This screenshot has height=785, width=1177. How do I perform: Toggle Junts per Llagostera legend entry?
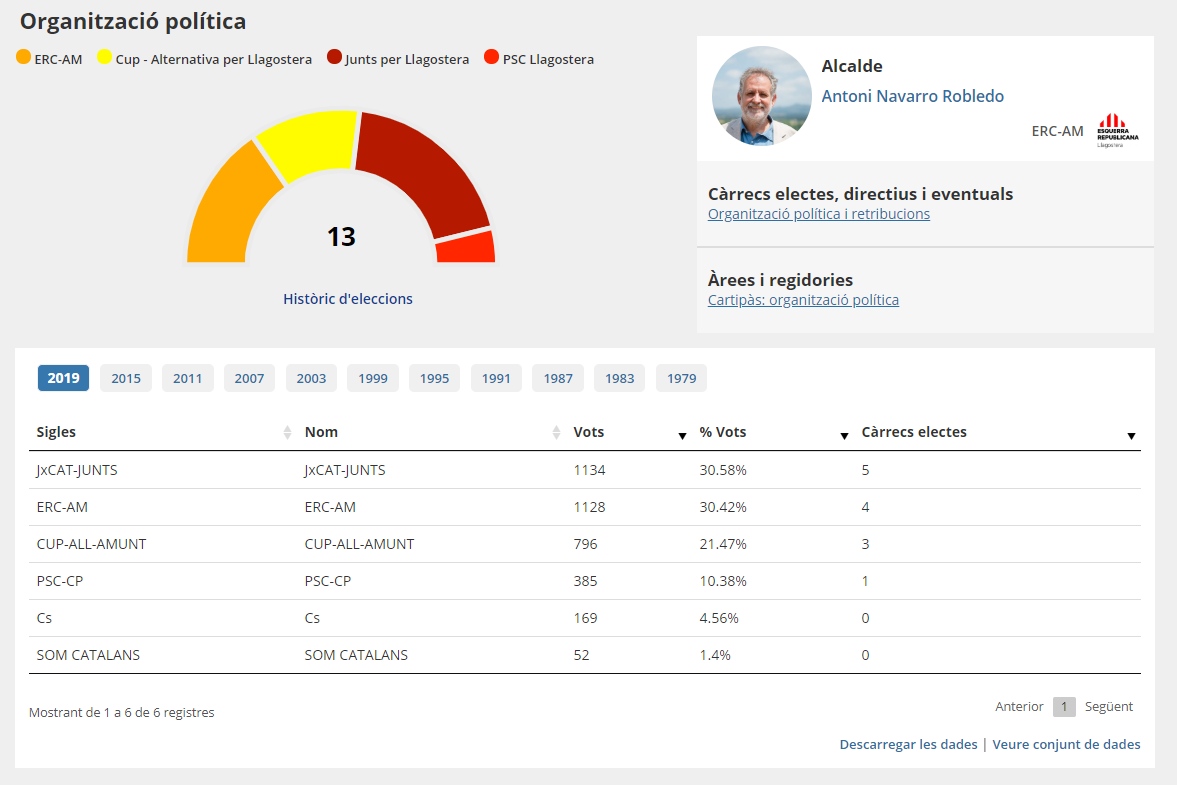(397, 59)
